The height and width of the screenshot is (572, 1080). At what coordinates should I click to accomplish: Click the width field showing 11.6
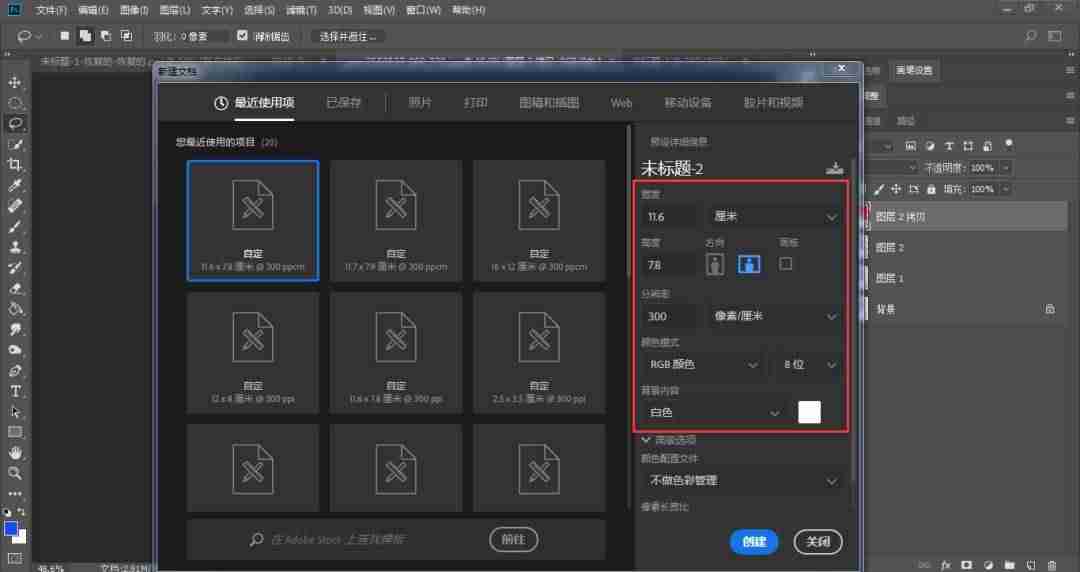[x=669, y=216]
